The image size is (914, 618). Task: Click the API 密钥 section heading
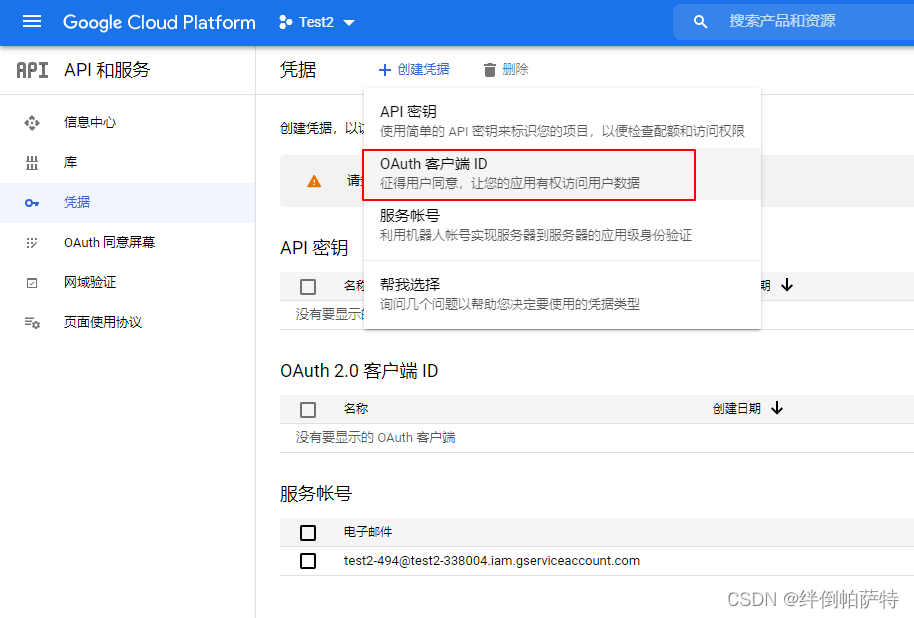pos(314,248)
